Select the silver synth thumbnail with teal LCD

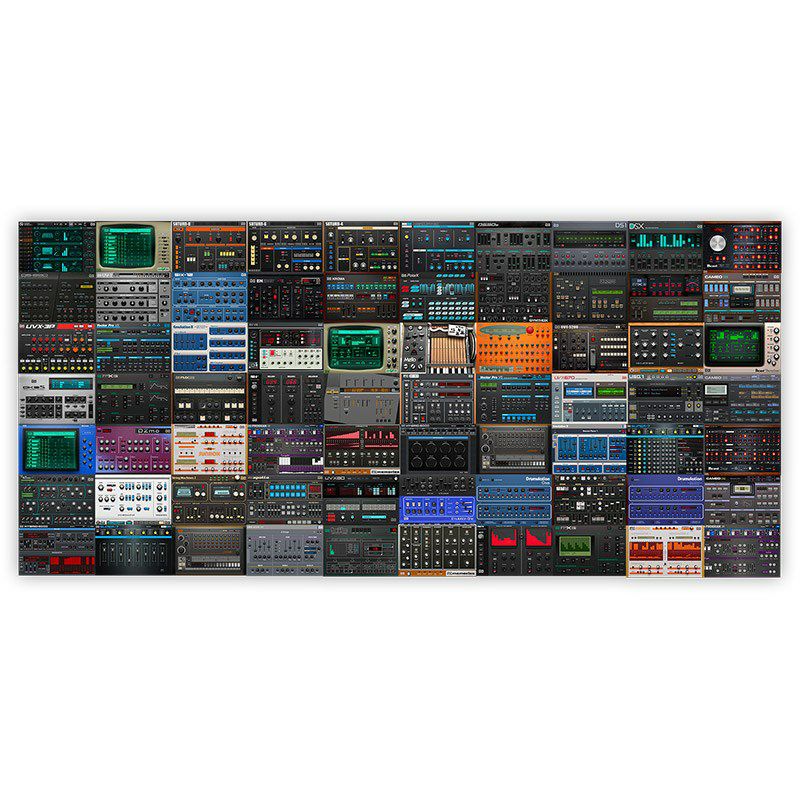tap(57, 398)
